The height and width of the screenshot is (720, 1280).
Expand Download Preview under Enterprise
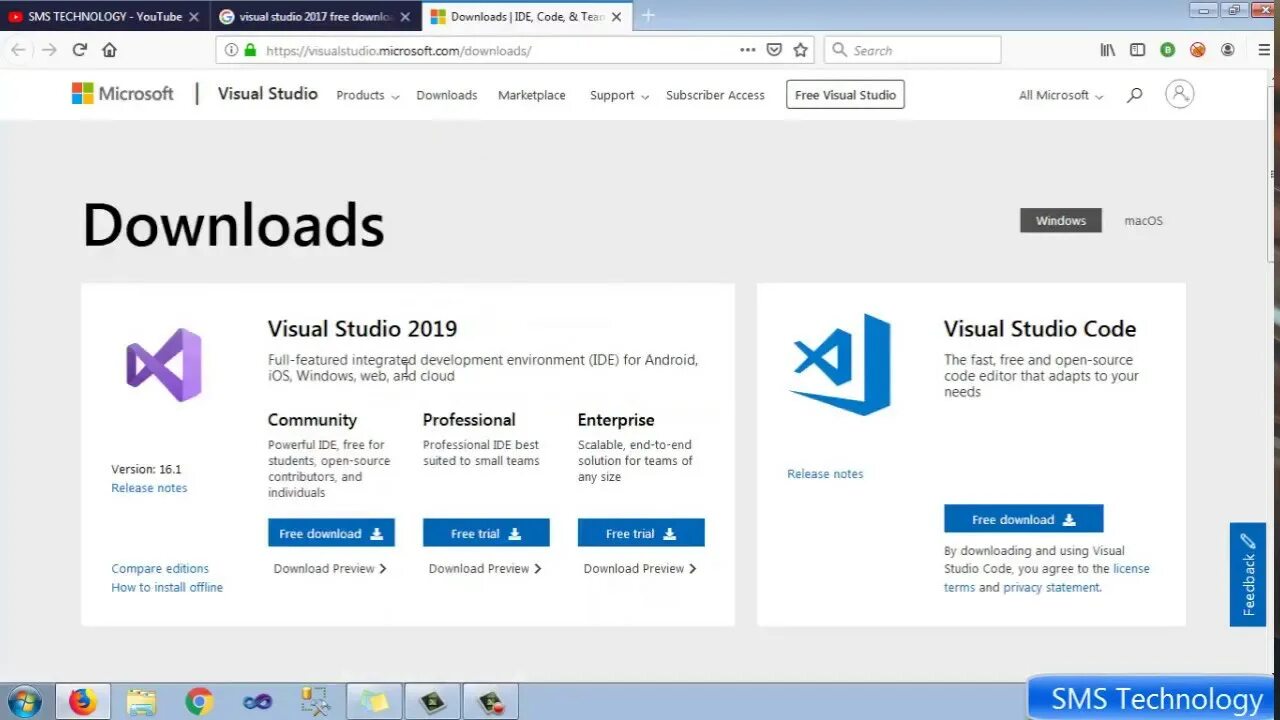click(640, 568)
